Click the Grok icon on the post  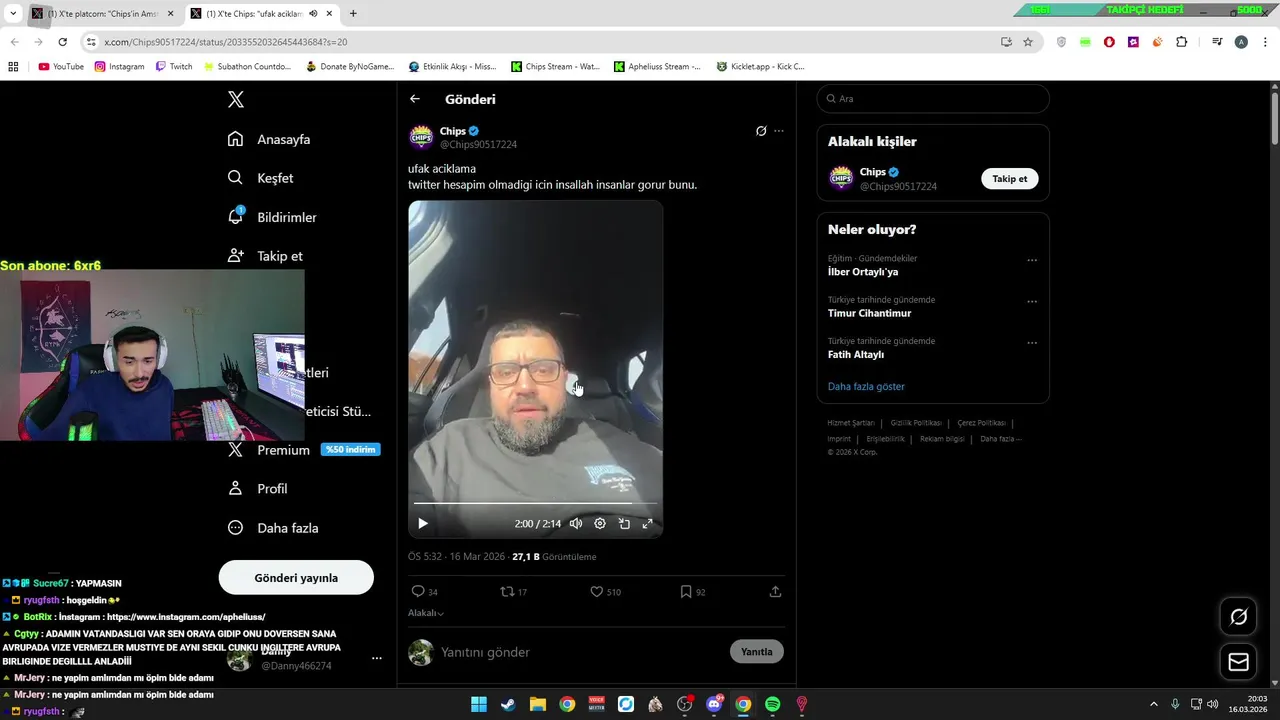(761, 131)
